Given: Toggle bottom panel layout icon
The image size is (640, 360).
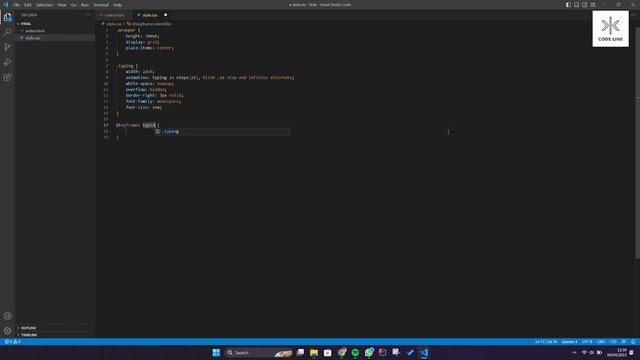Looking at the screenshot, I should pos(576,4).
